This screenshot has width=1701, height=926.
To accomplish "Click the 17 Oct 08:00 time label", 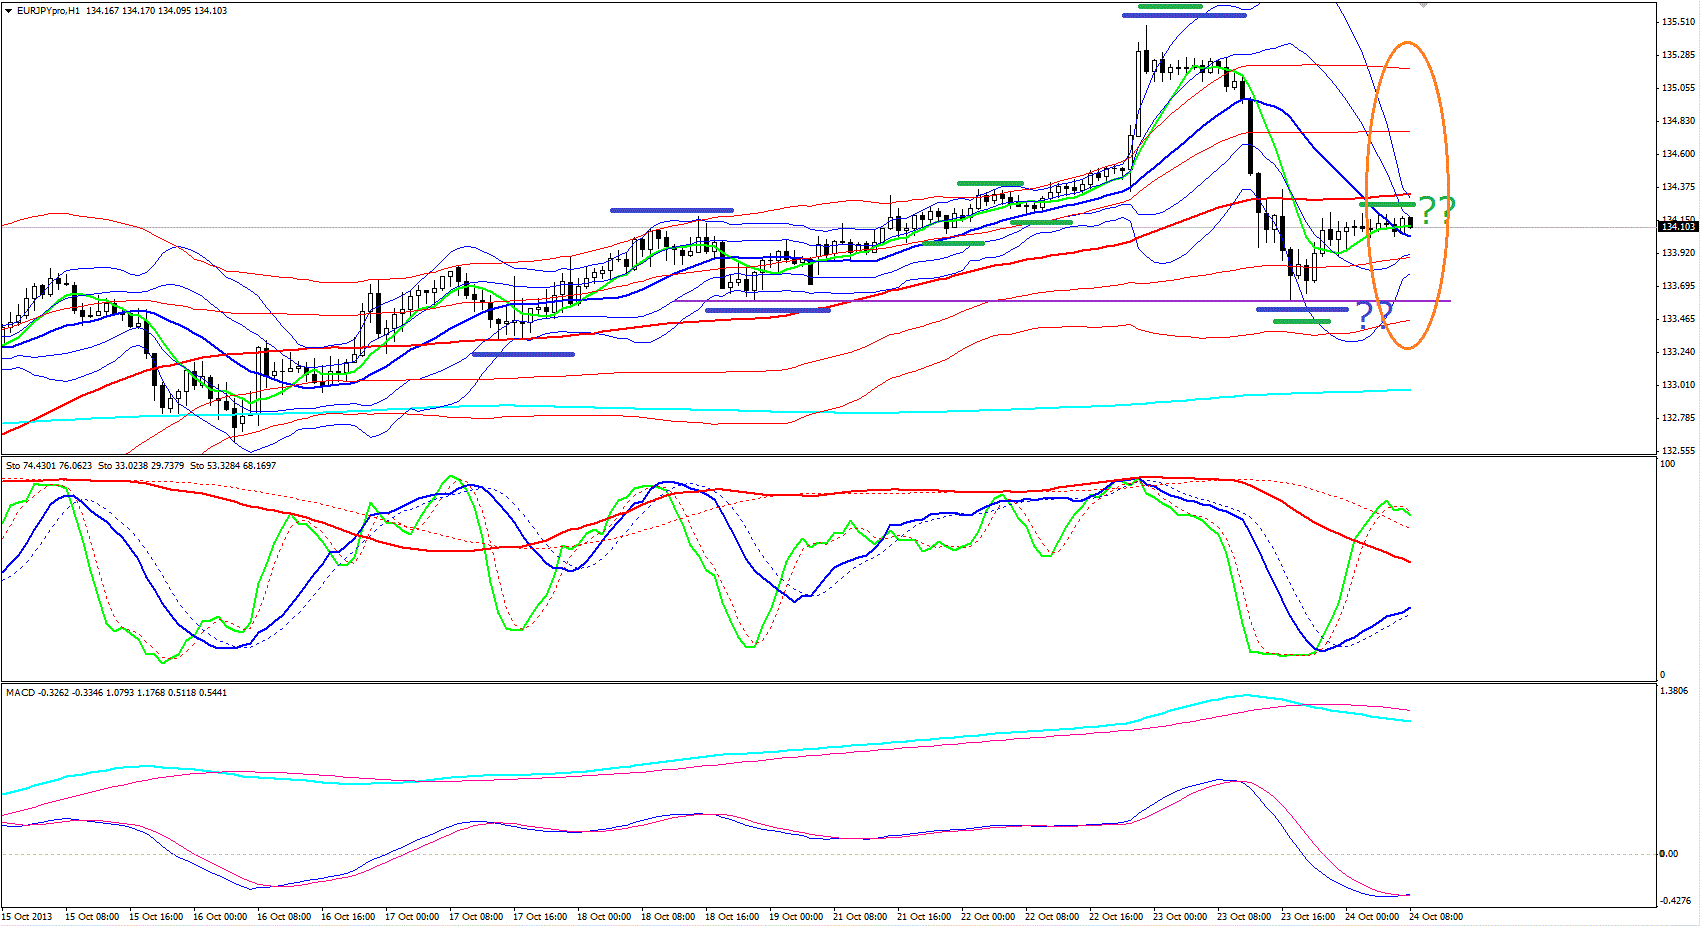I will click(x=476, y=916).
